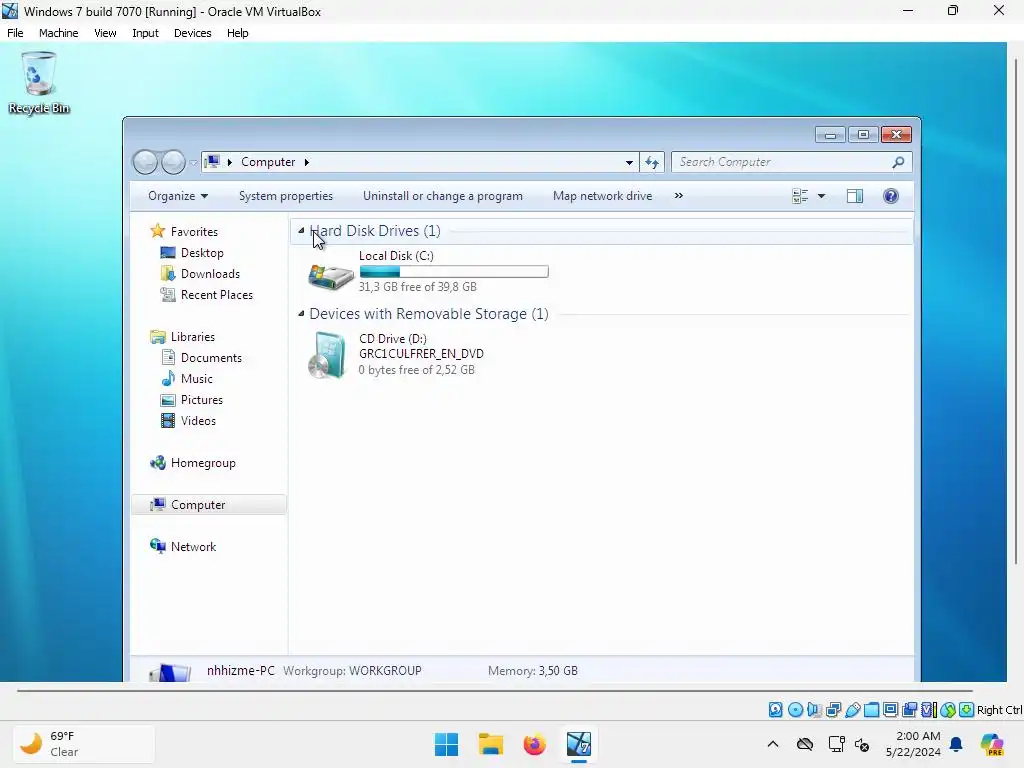Click VirtualBox shared folders indicator
1024x768 pixels.
coord(871,710)
